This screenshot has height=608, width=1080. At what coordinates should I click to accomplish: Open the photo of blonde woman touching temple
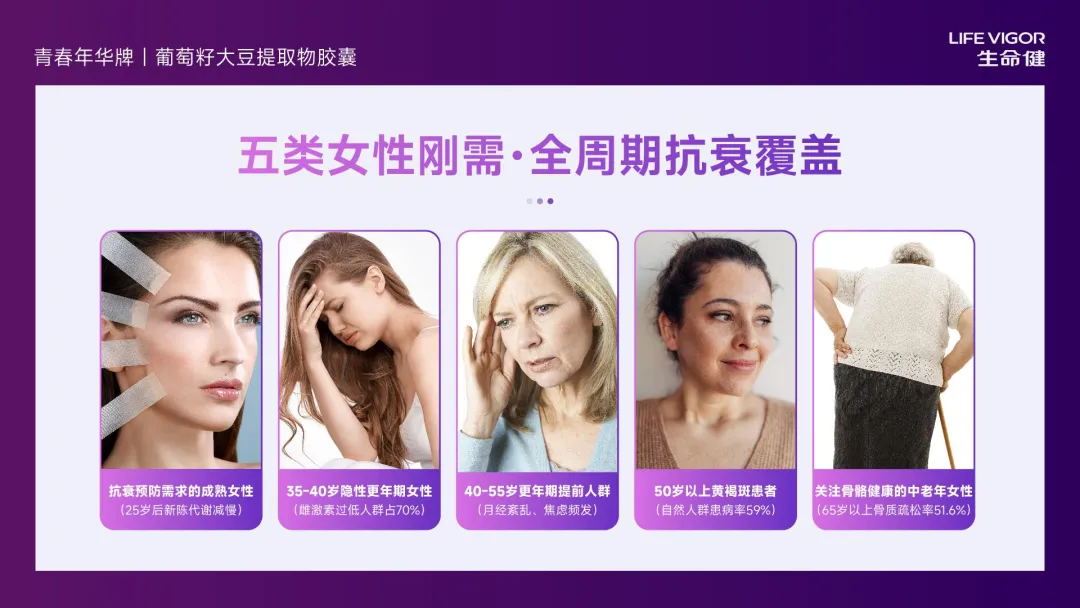(x=537, y=350)
